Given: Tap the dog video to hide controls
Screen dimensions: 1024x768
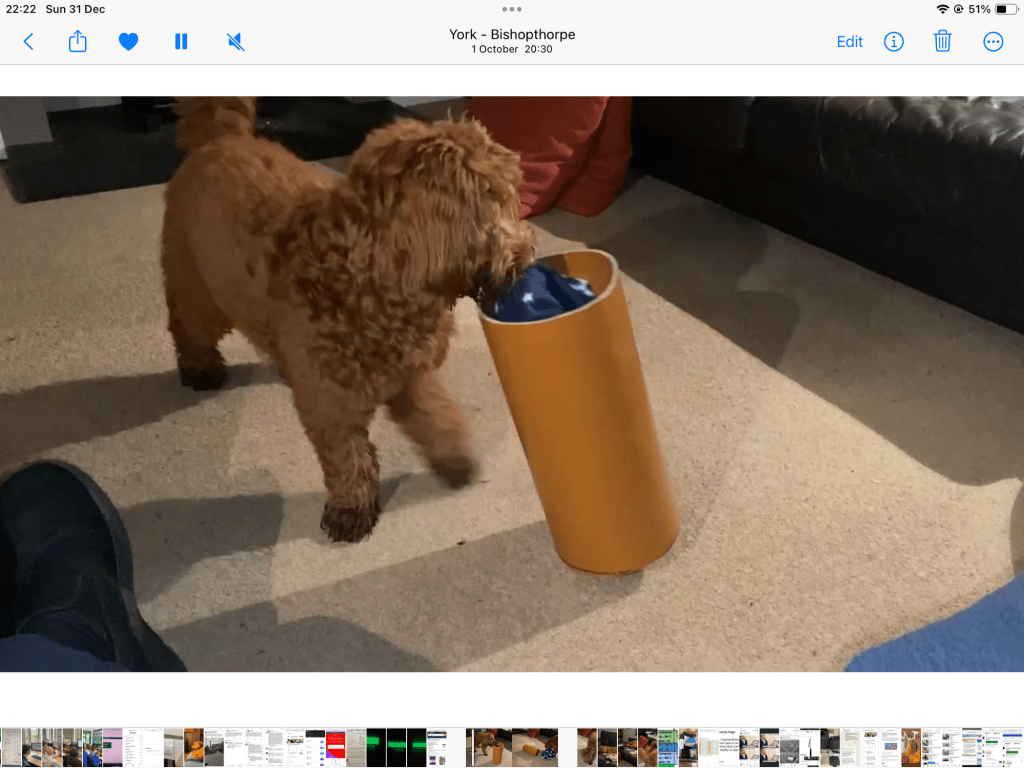Looking at the screenshot, I should (x=512, y=384).
